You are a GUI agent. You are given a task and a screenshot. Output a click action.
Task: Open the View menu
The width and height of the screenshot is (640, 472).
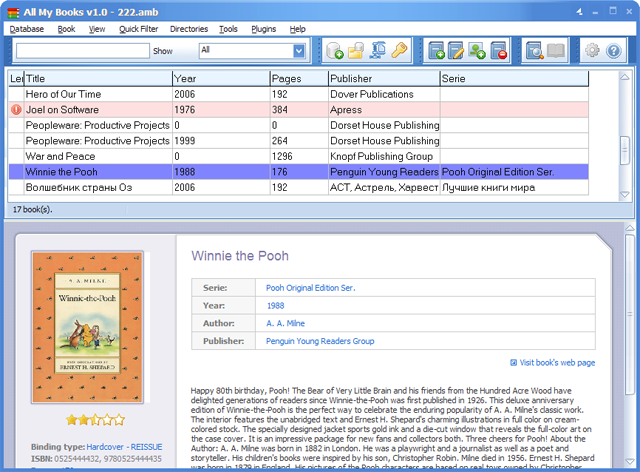point(97,29)
